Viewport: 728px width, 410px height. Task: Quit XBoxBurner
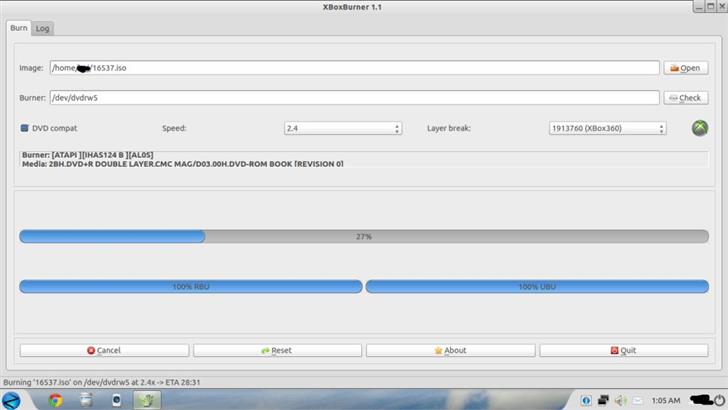point(624,350)
